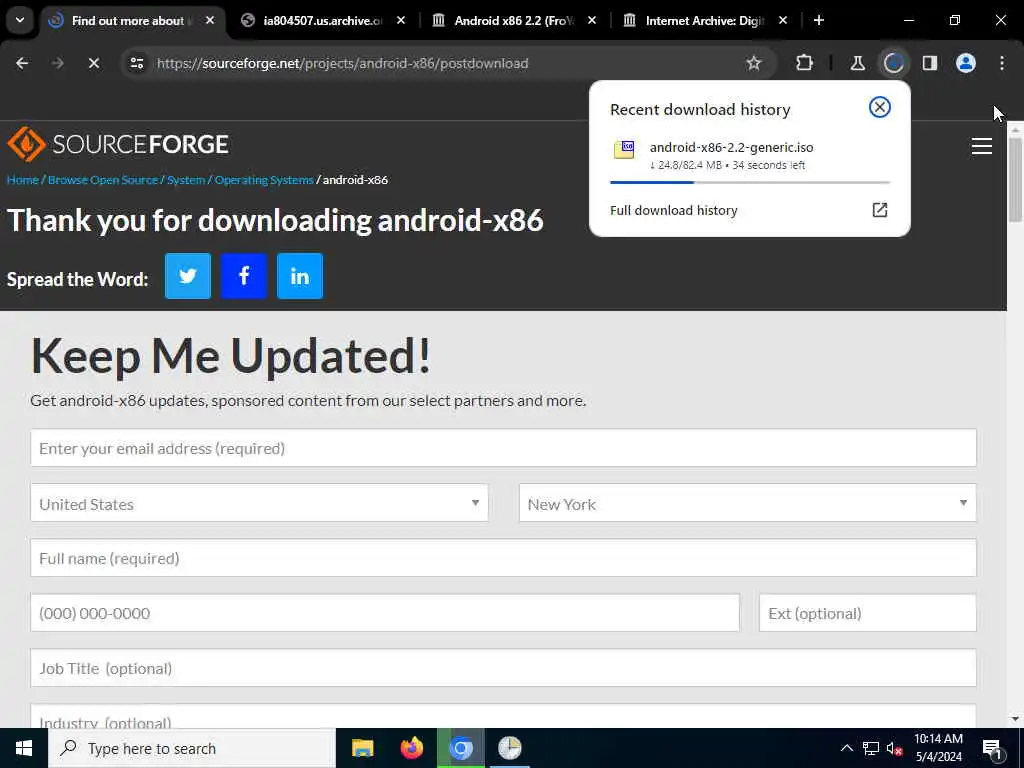Open File Explorer from the taskbar
This screenshot has width=1024, height=768.
(x=362, y=748)
